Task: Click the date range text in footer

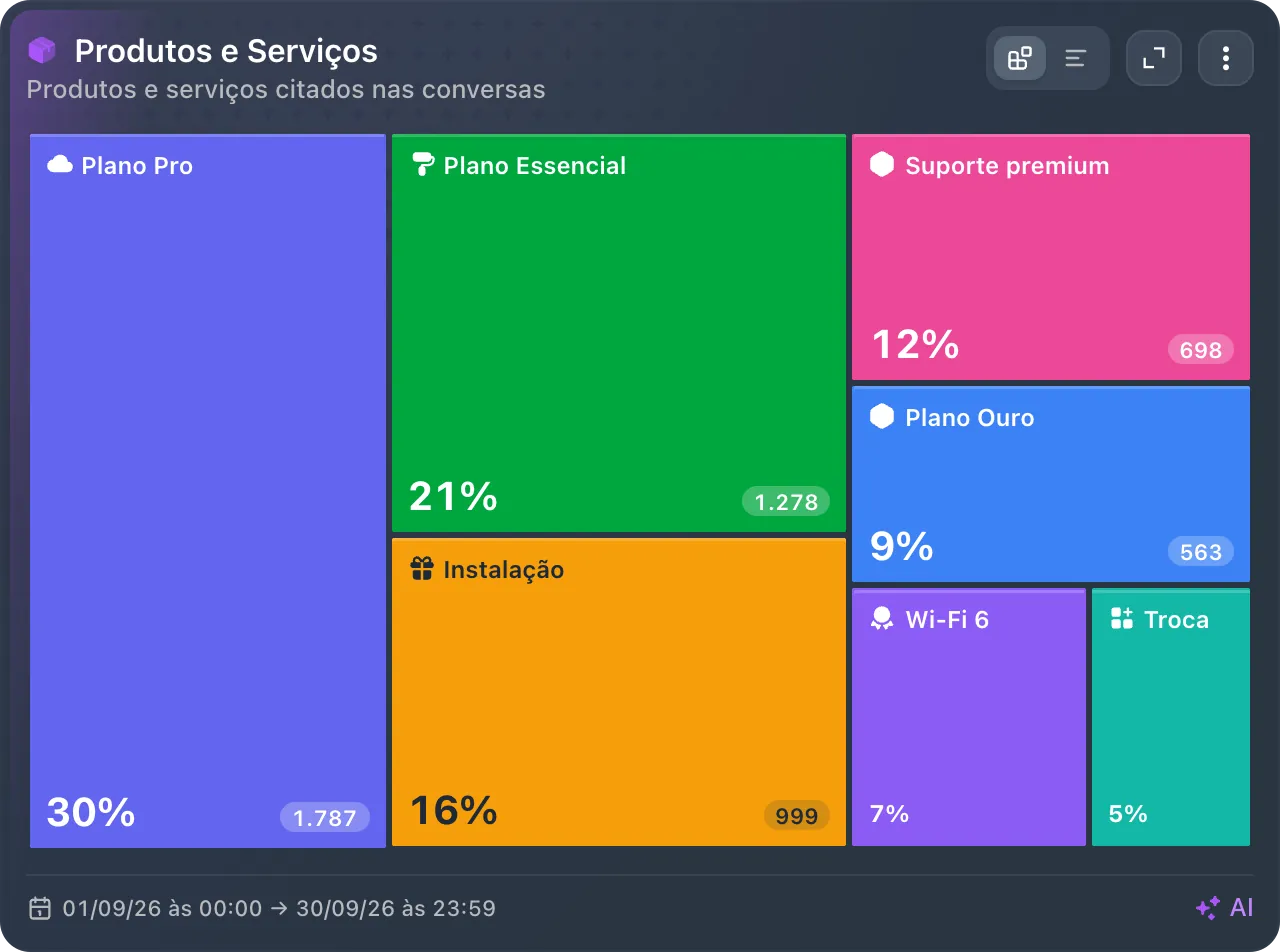Action: [279, 908]
